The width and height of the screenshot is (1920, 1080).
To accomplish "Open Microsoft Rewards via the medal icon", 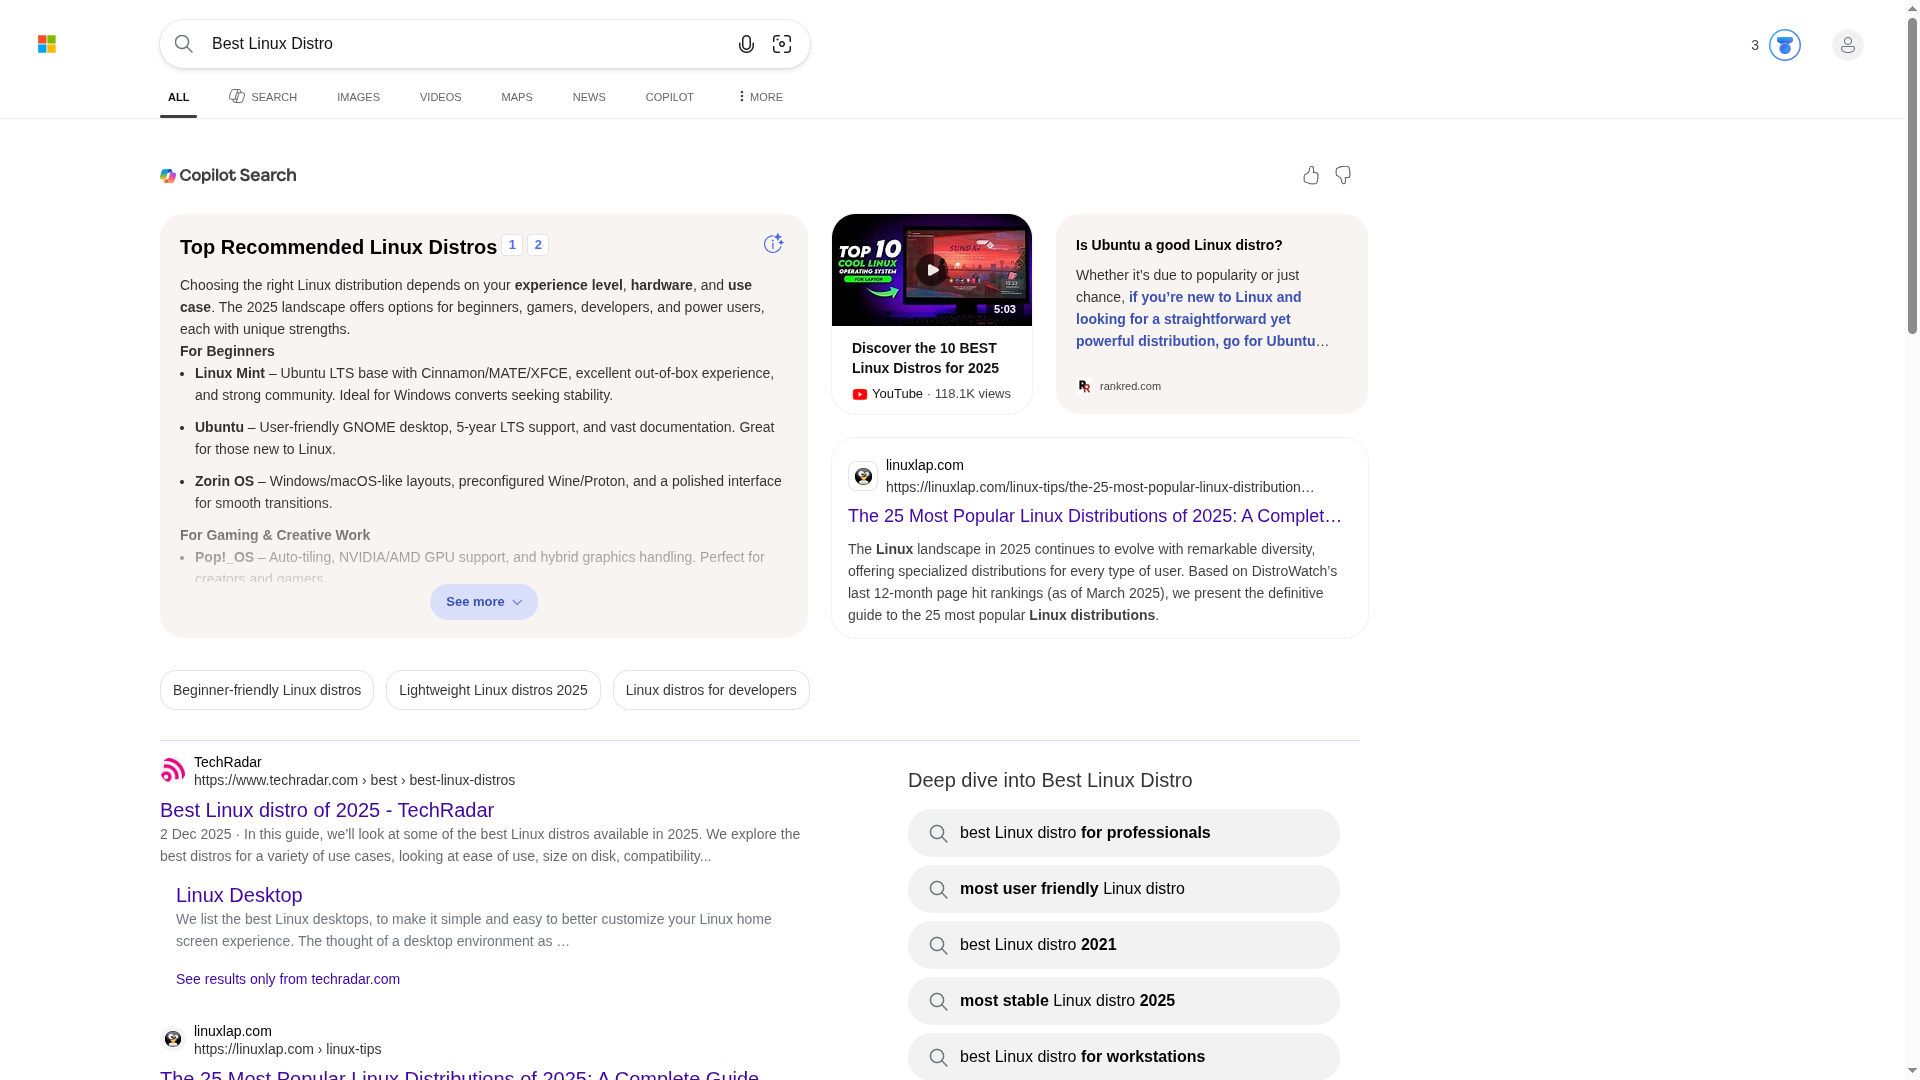I will click(x=1785, y=45).
